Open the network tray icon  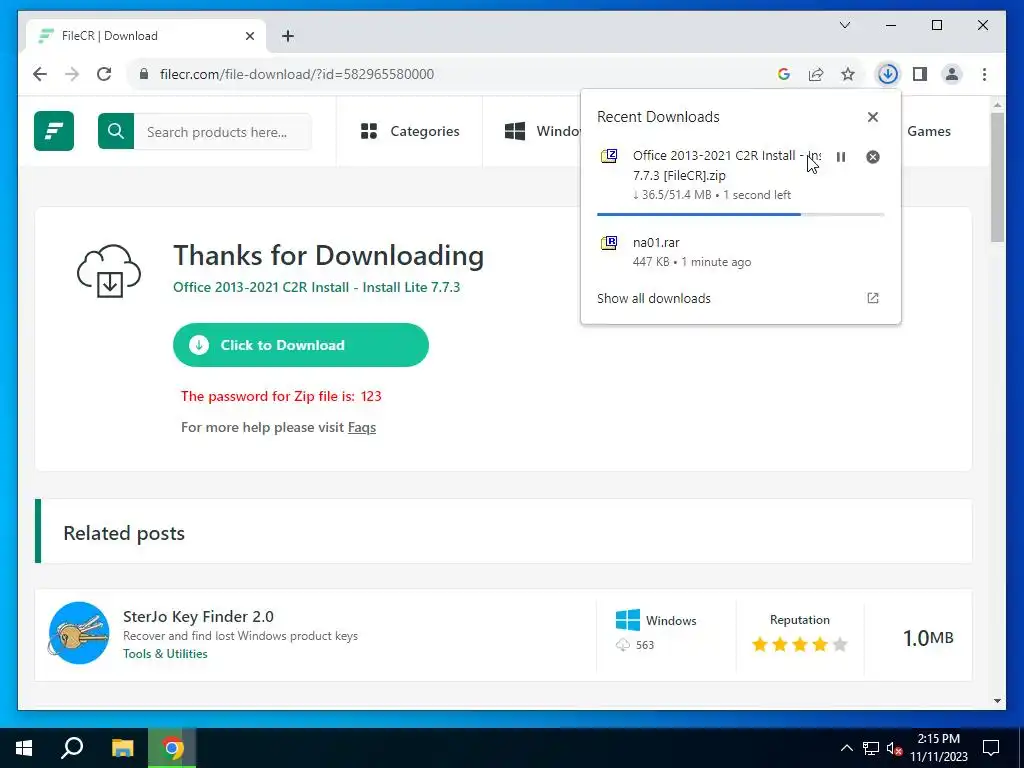pos(871,748)
